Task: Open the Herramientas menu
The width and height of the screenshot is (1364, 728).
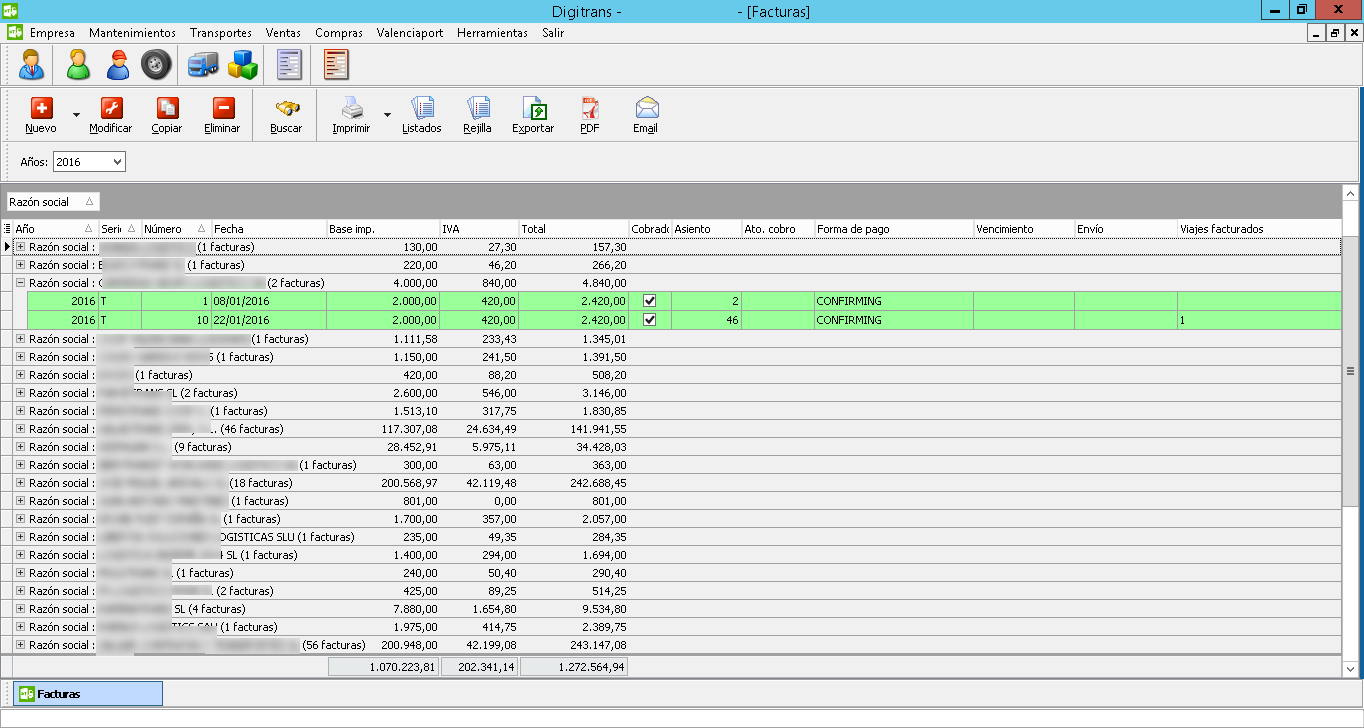Action: (x=492, y=33)
